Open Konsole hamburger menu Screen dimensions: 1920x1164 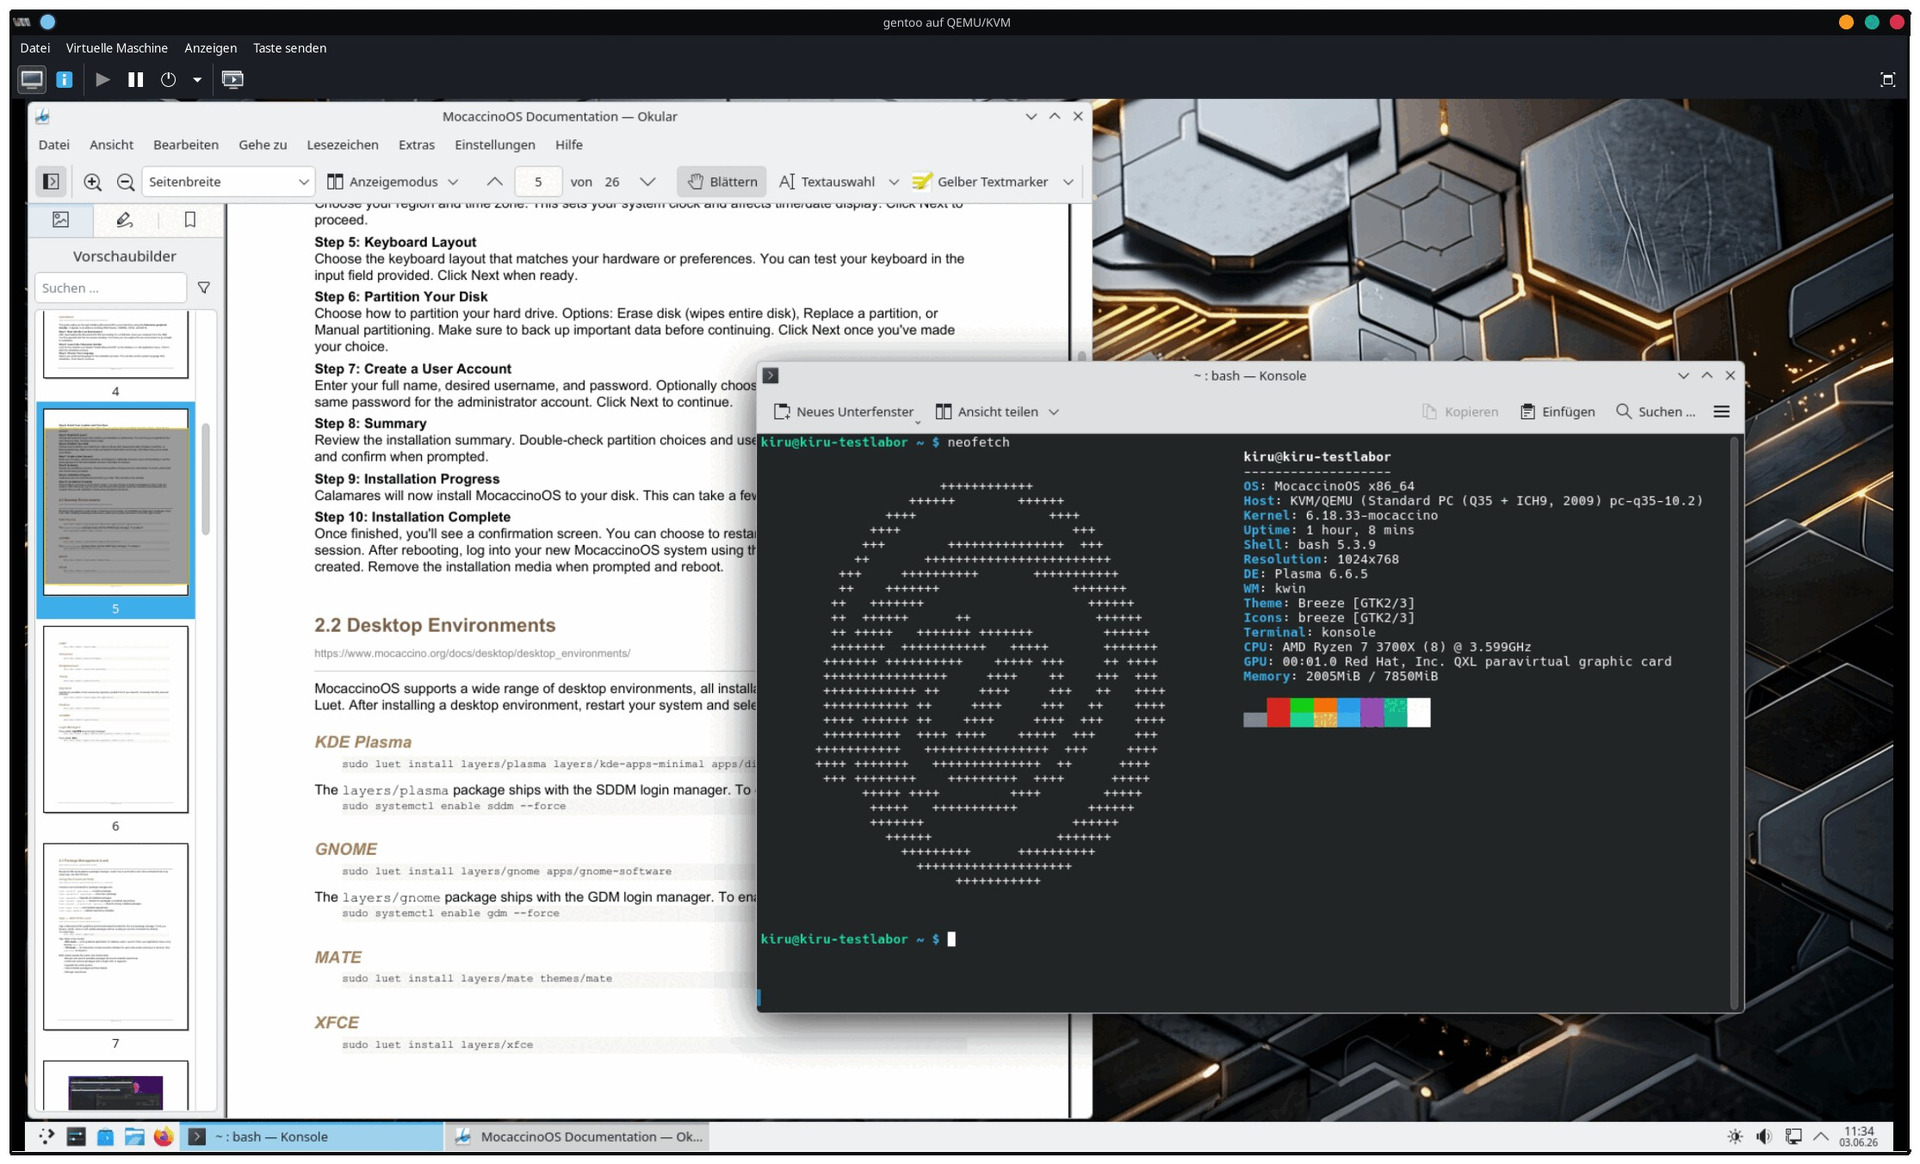(x=1721, y=412)
